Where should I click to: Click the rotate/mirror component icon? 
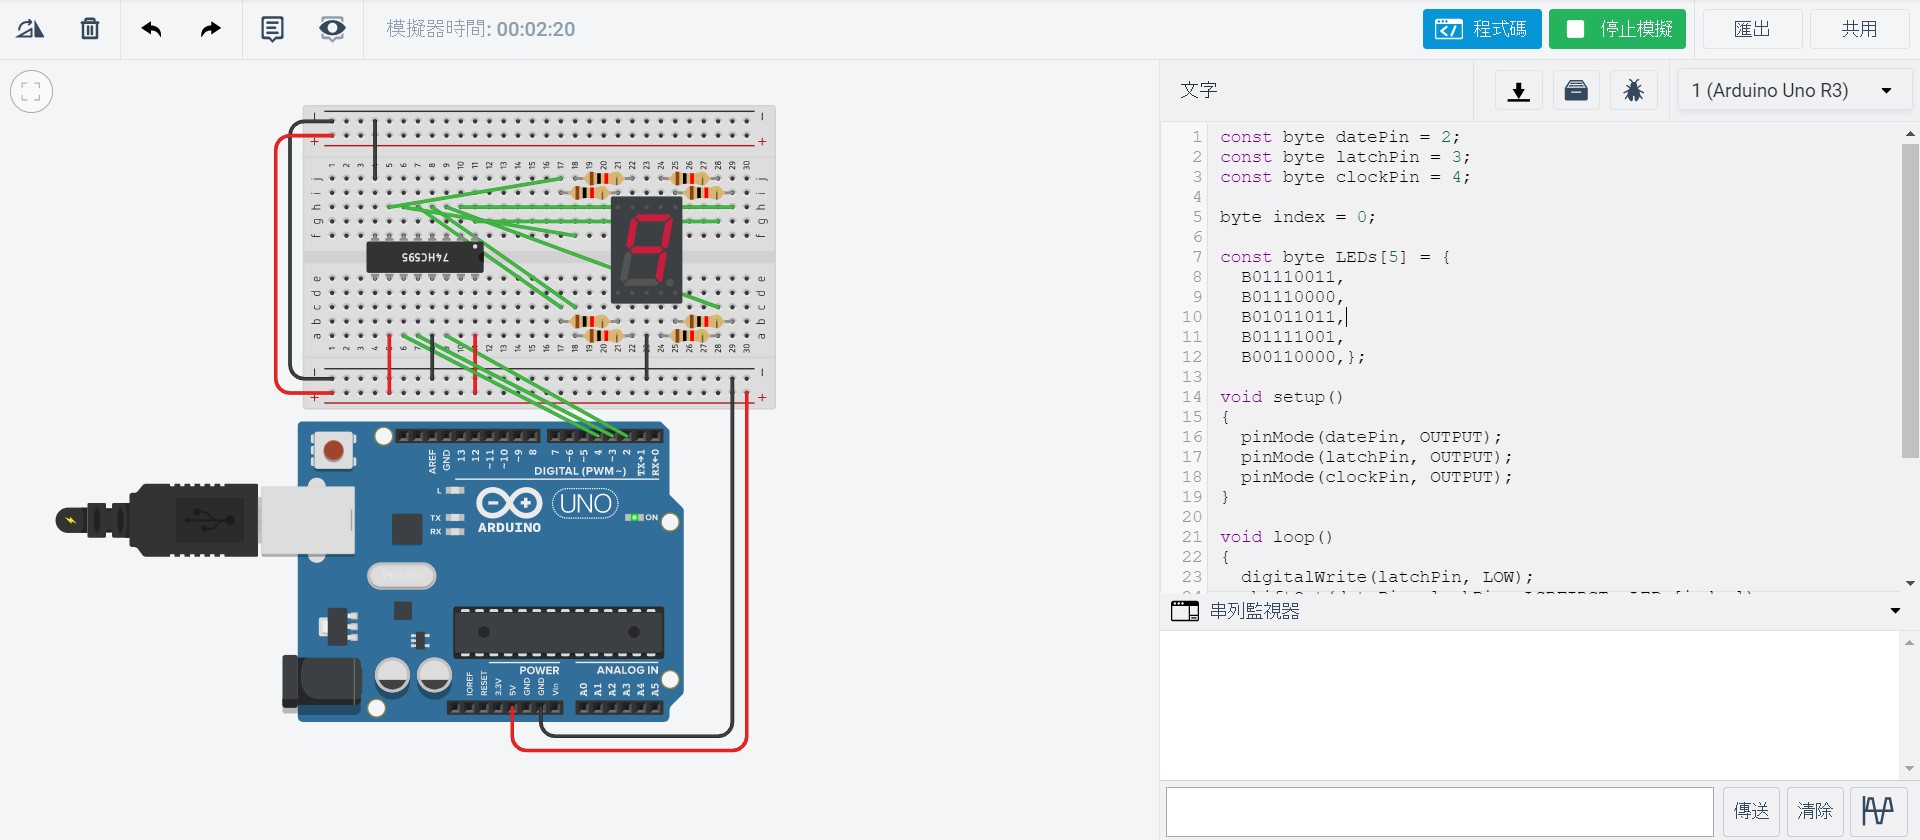tap(30, 29)
